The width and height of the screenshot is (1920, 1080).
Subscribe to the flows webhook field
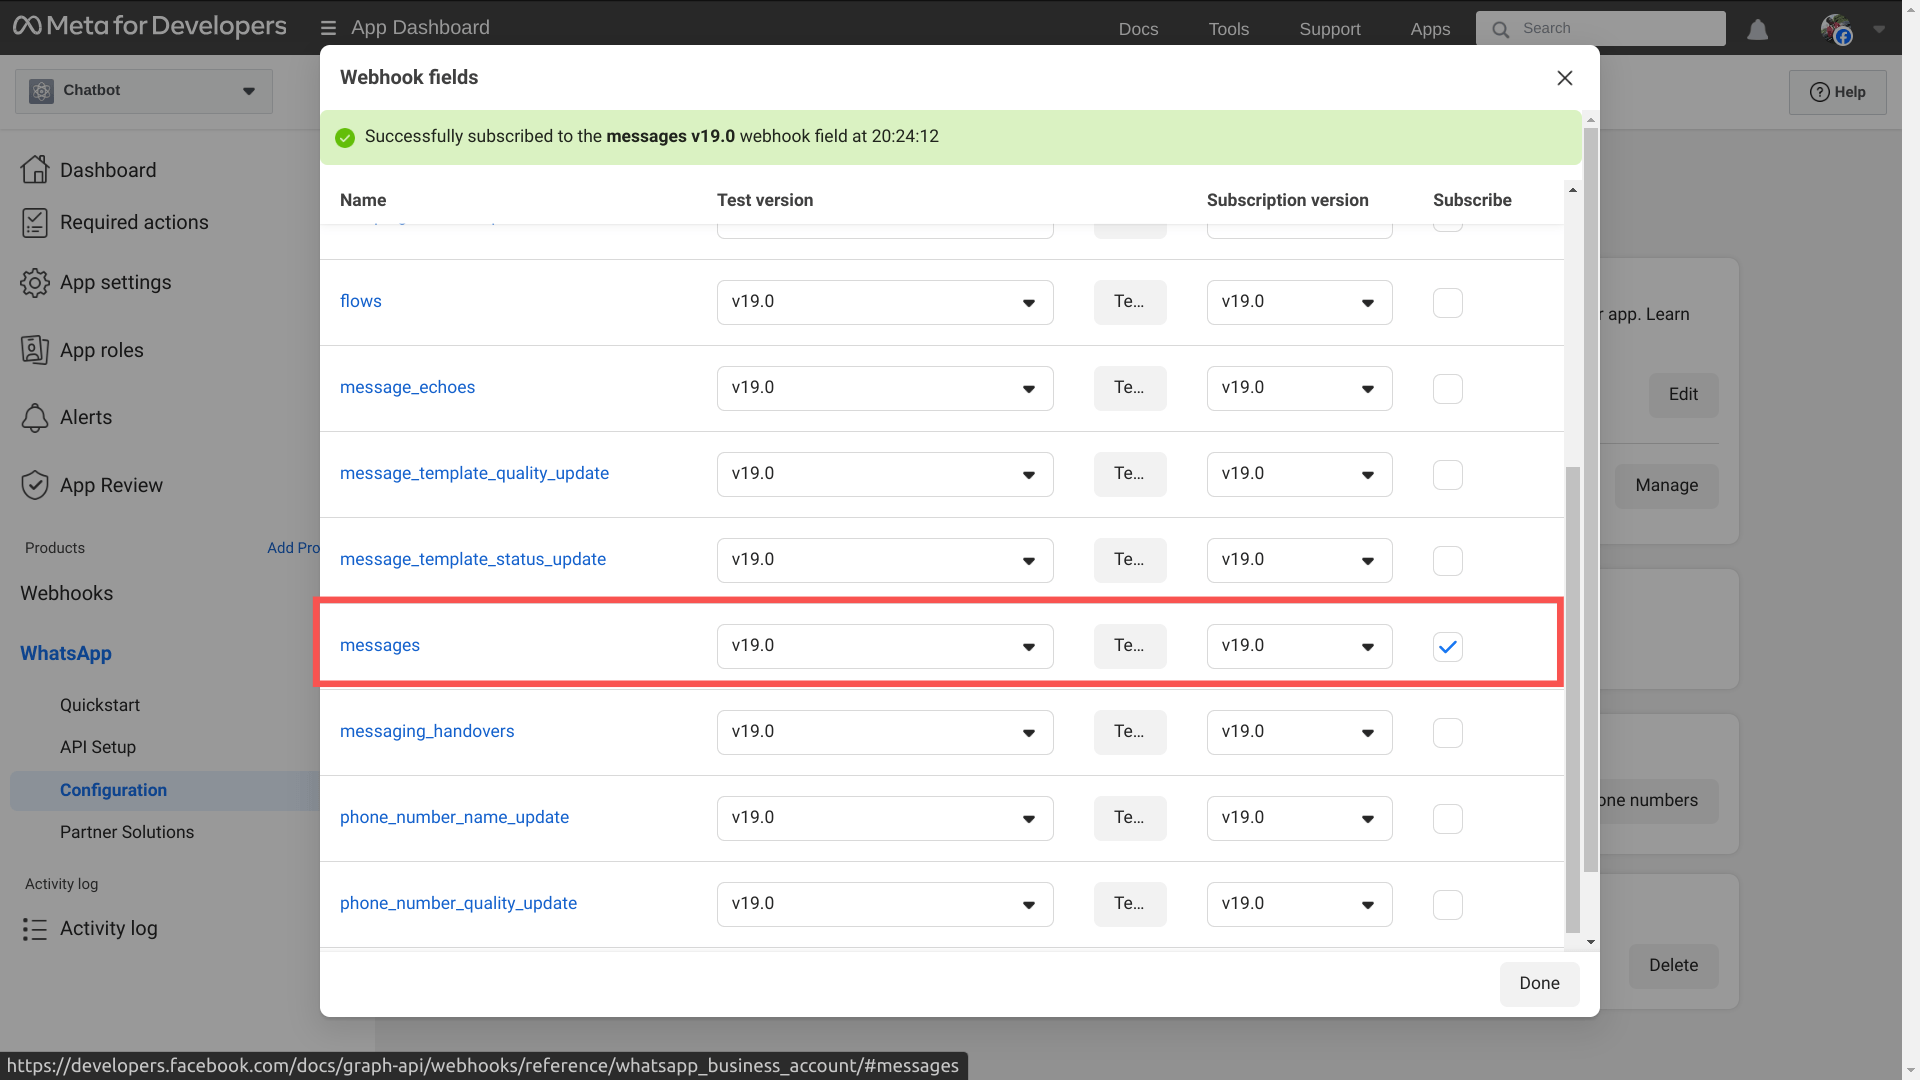coord(1447,303)
